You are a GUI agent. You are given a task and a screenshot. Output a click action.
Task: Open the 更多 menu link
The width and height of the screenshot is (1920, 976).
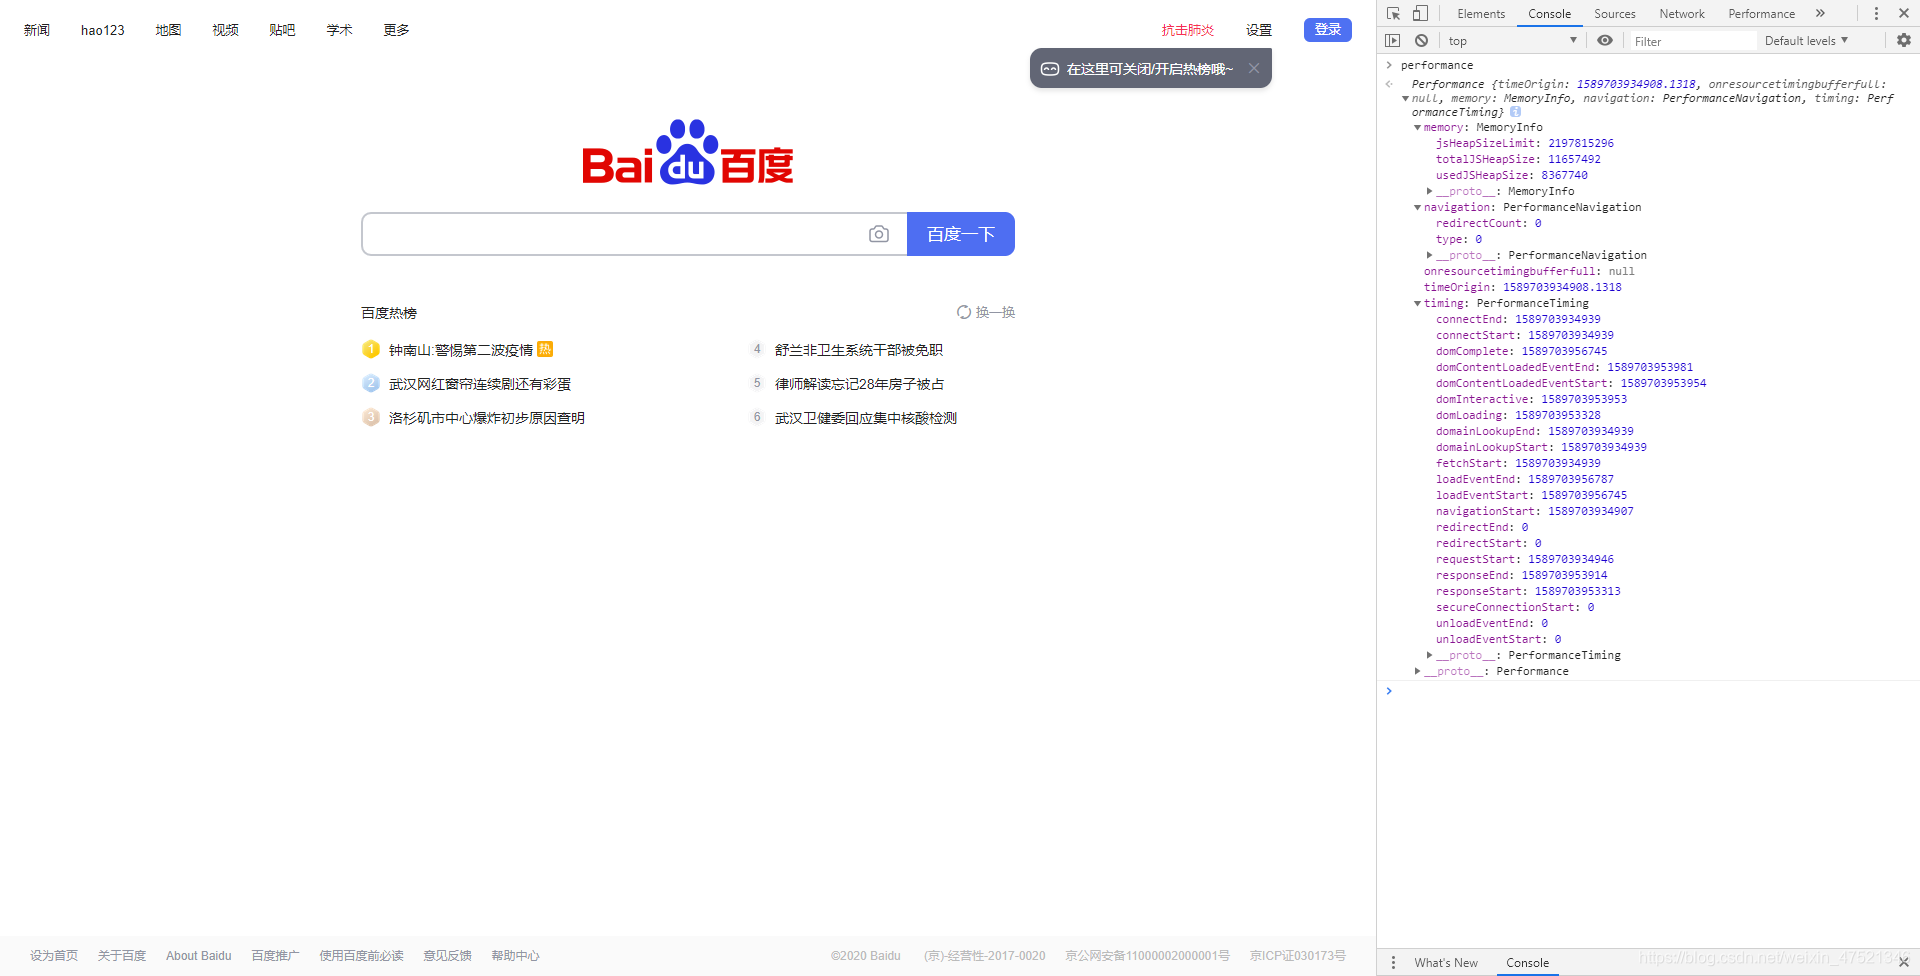(x=396, y=30)
